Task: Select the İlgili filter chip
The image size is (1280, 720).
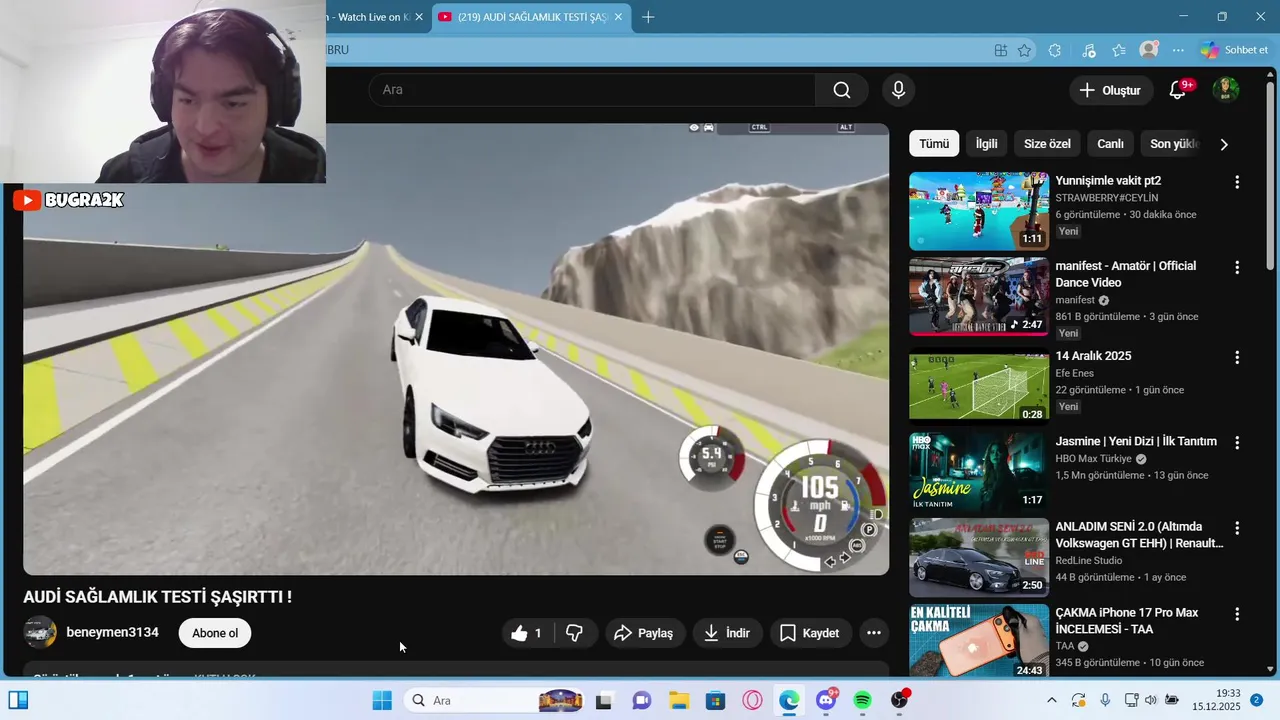Action: coord(987,144)
